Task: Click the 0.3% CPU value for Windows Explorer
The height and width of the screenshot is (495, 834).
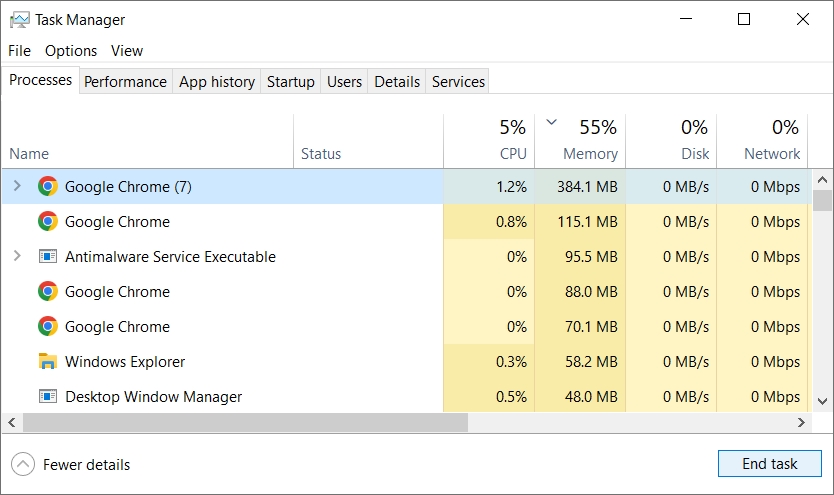Action: click(511, 362)
